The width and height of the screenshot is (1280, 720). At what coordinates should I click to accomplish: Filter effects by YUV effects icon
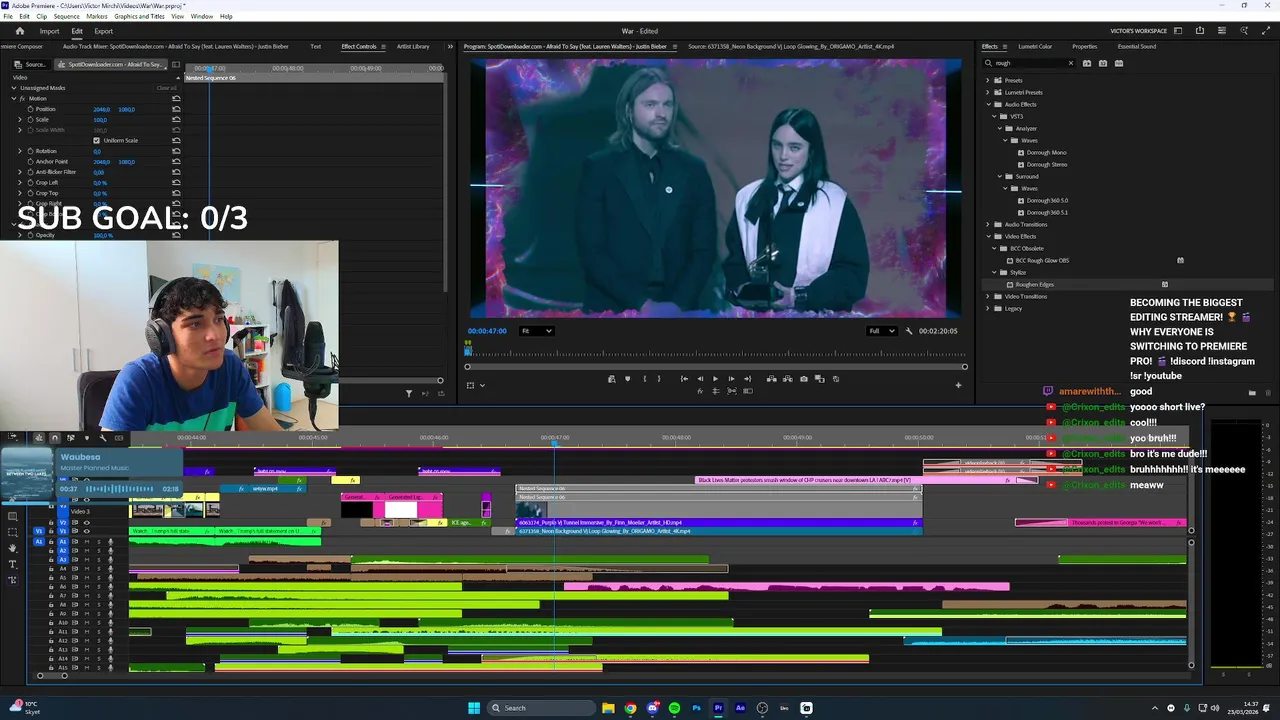[1119, 63]
